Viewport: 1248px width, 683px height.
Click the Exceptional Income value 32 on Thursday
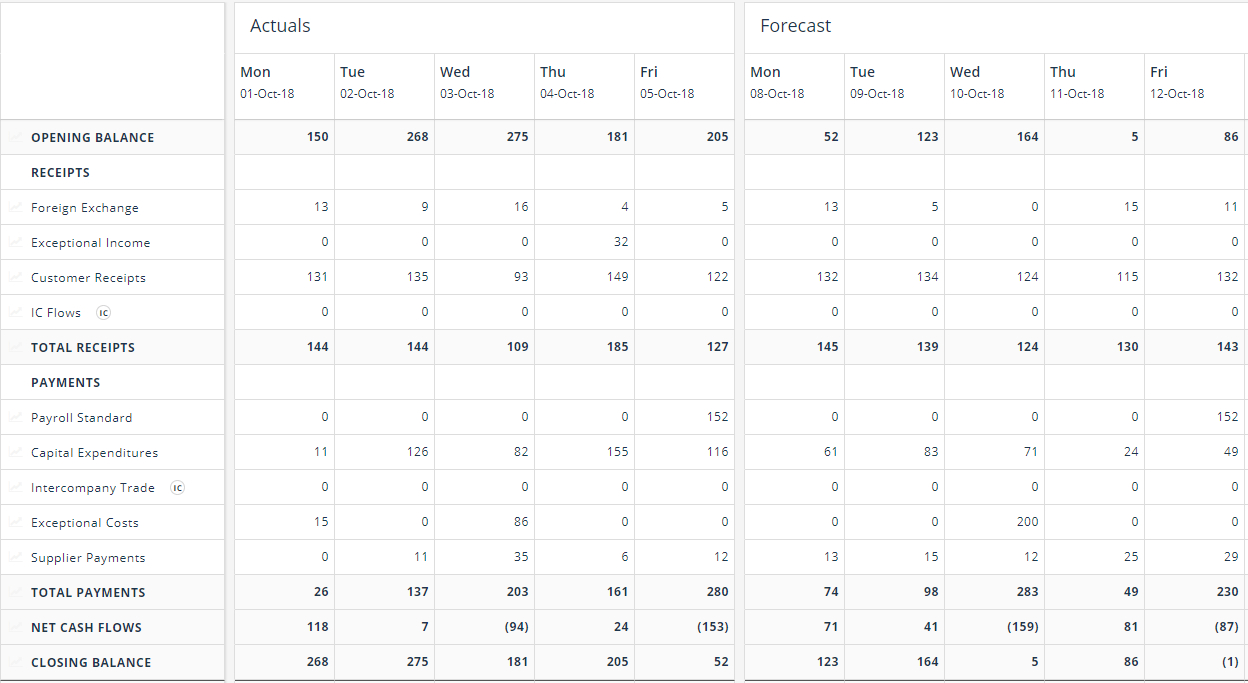pyautogui.click(x=620, y=242)
